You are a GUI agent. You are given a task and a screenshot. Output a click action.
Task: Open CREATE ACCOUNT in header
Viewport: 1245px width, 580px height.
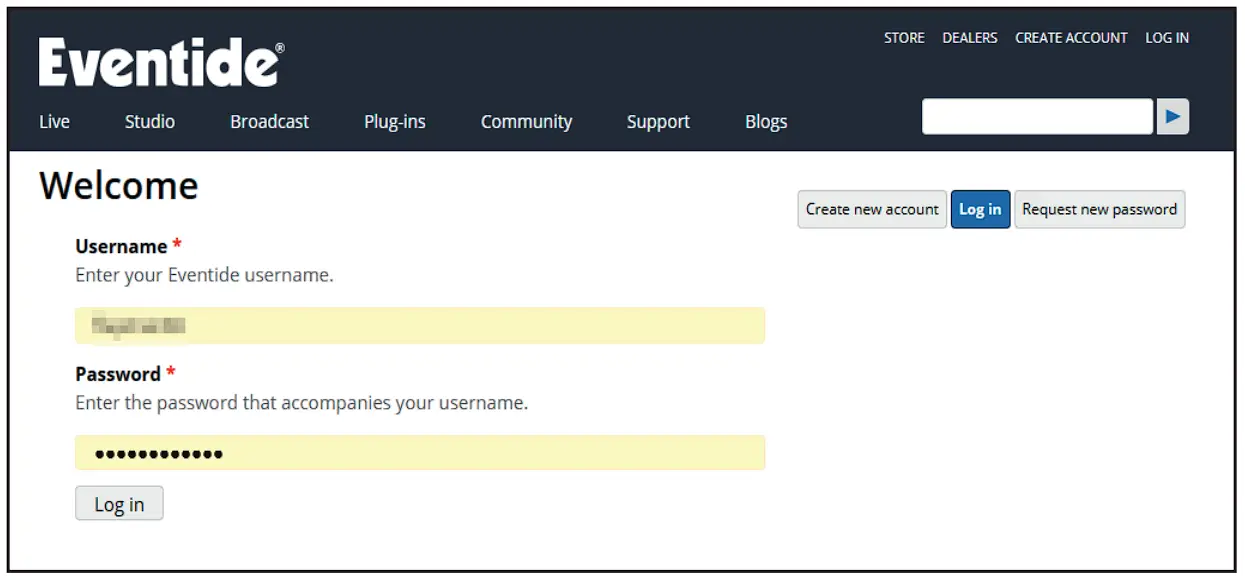(x=1071, y=38)
